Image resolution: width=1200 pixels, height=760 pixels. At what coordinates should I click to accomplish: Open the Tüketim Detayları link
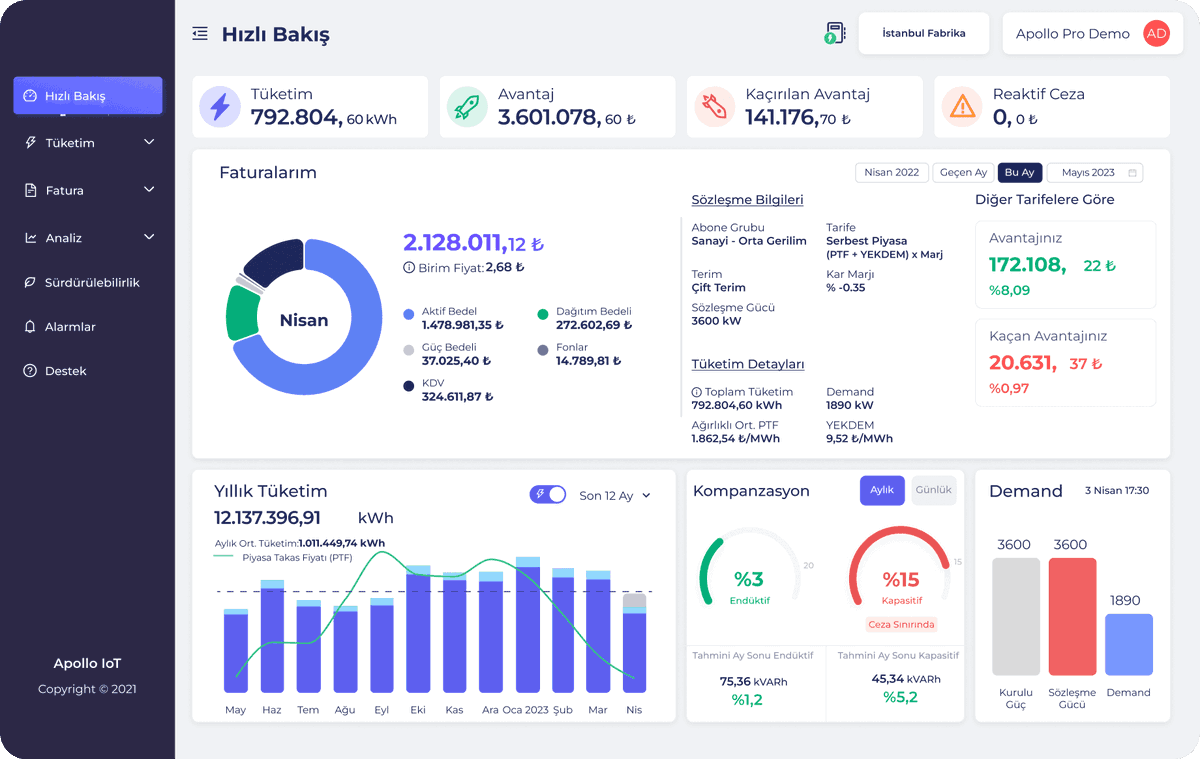click(748, 365)
